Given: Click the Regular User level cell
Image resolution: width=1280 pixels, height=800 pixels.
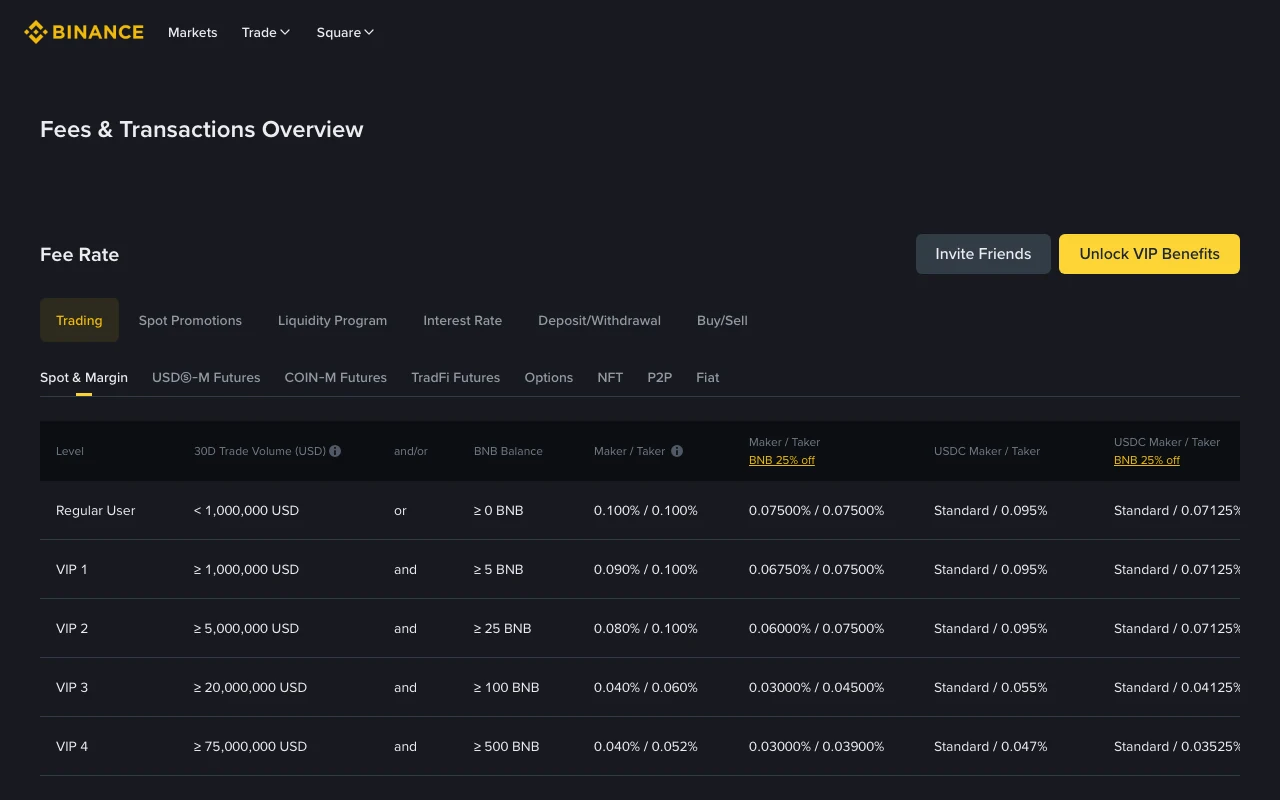Looking at the screenshot, I should 95,510.
